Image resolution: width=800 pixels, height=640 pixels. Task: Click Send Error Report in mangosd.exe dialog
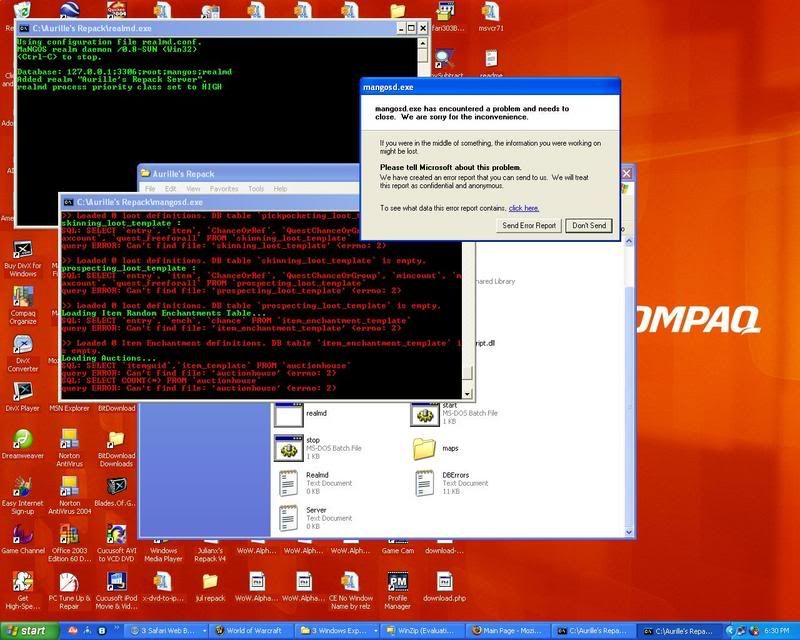coord(529,226)
